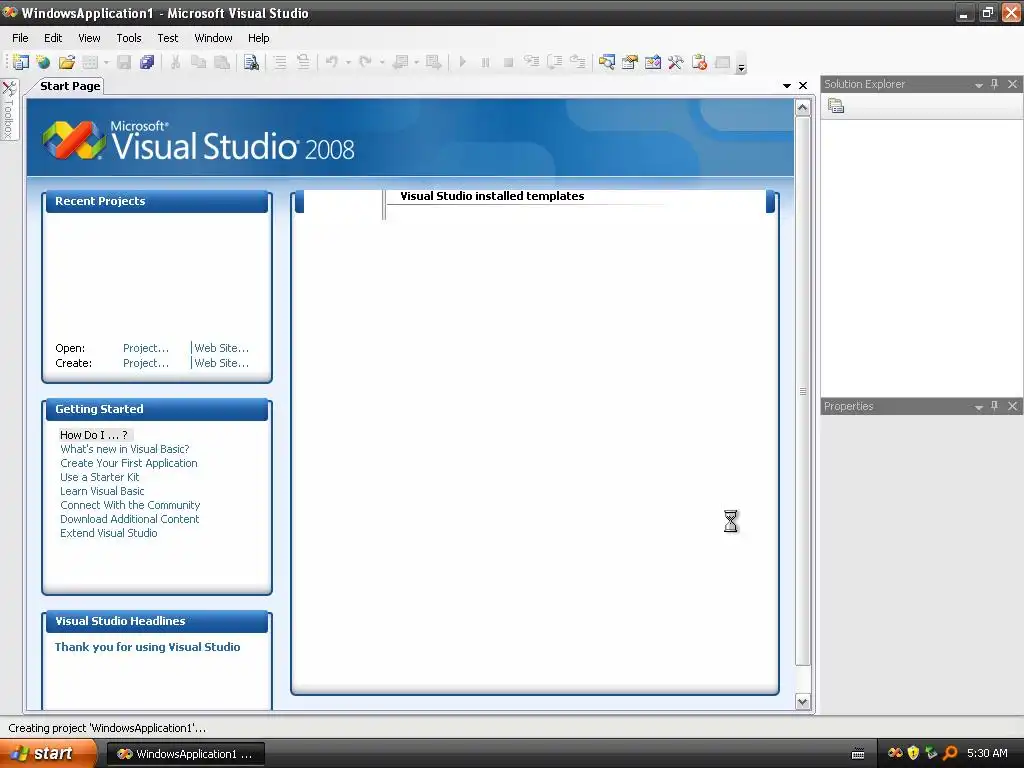Open "Learn Visual Basic" link
Screen dimensions: 1024x768
(102, 491)
